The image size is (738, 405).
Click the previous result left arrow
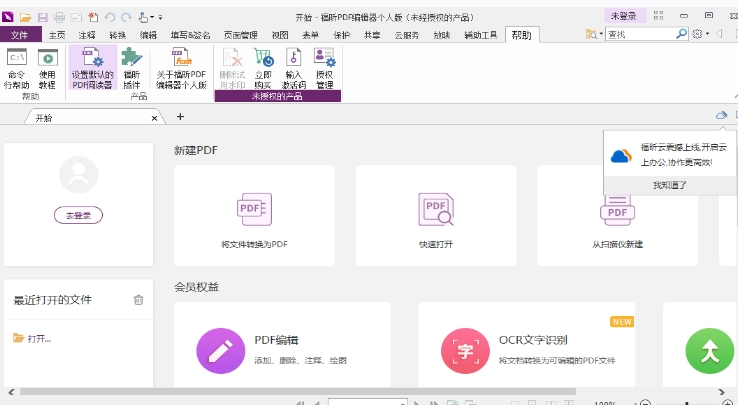tap(719, 34)
